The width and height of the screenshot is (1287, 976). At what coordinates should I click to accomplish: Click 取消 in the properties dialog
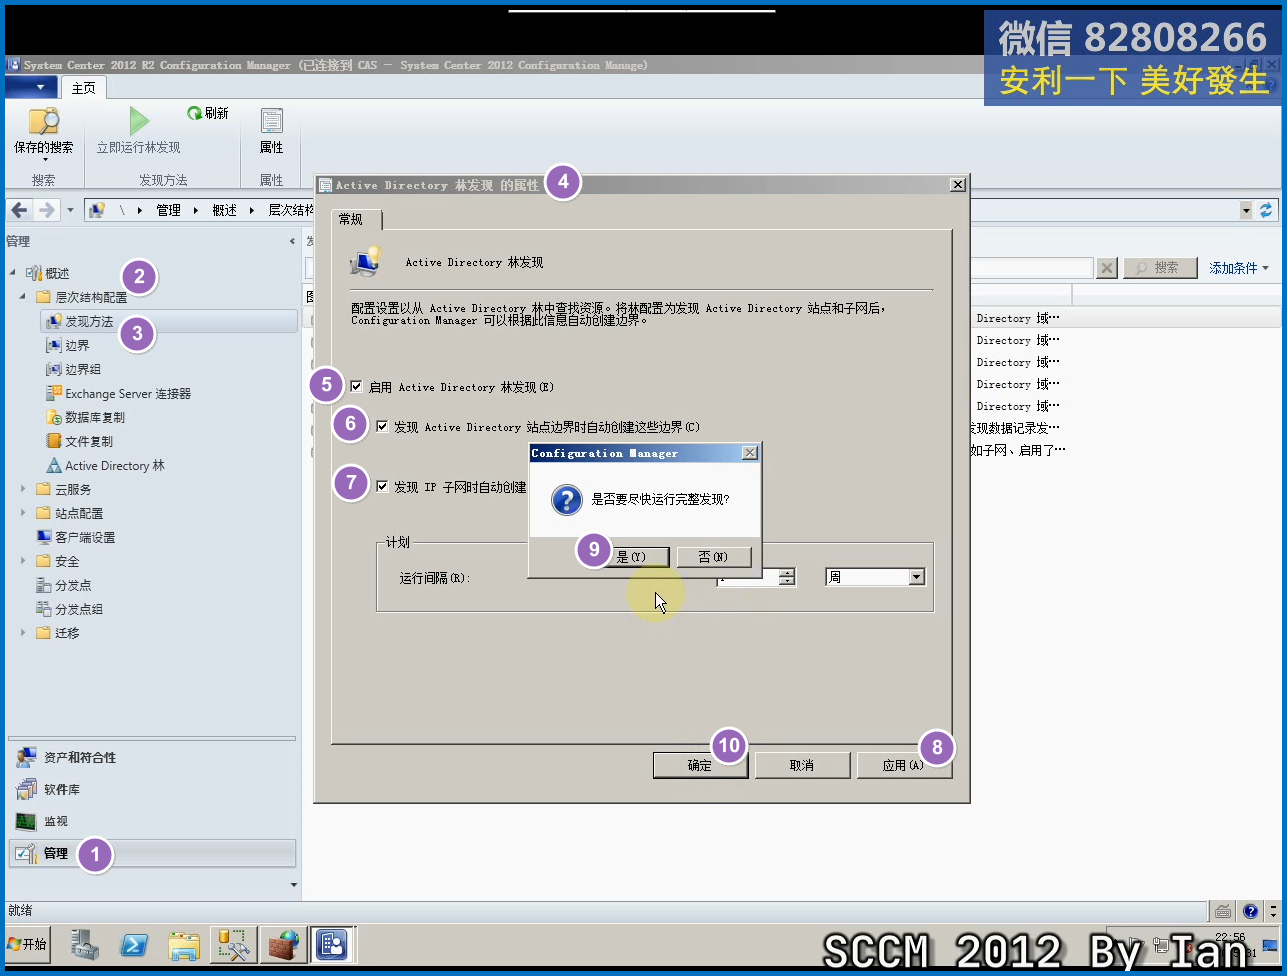pos(802,765)
